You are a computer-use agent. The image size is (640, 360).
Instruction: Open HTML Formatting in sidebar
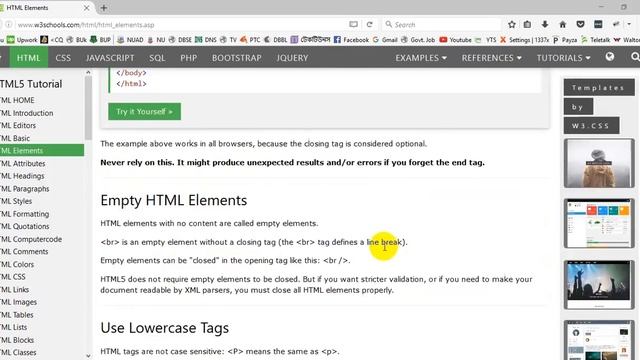(x=24, y=214)
